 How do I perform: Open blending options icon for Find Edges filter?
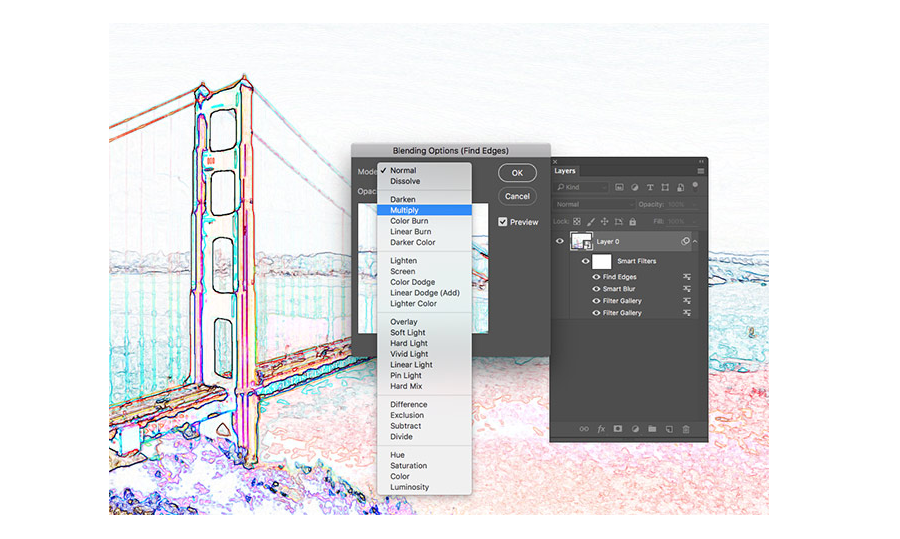click(686, 277)
